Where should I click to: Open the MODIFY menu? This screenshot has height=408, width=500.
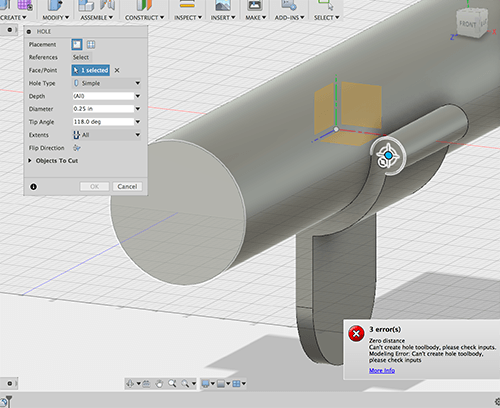(55, 17)
